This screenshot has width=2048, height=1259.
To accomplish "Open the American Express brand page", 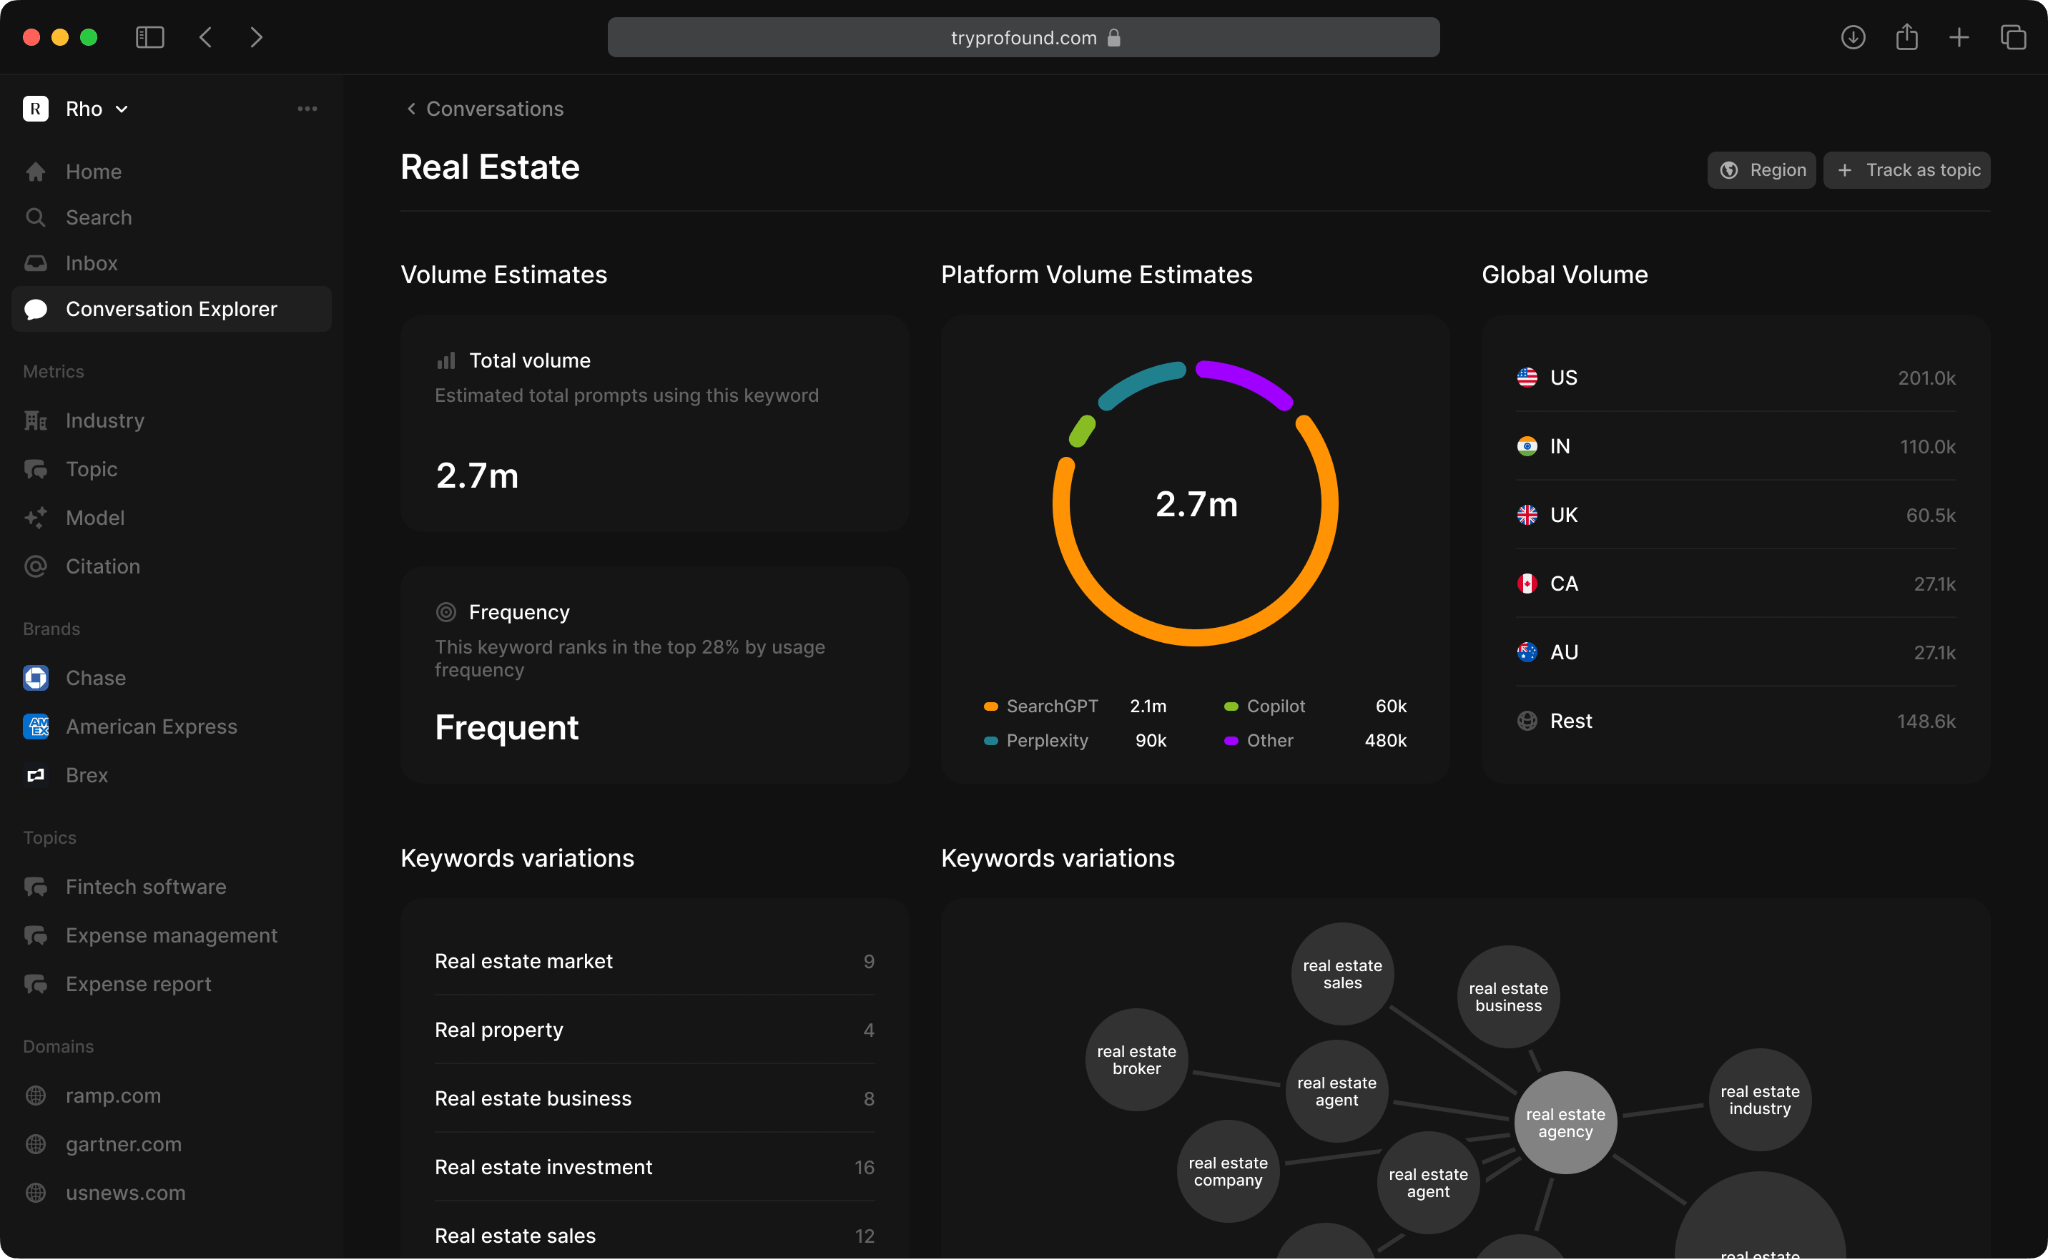I will point(151,726).
